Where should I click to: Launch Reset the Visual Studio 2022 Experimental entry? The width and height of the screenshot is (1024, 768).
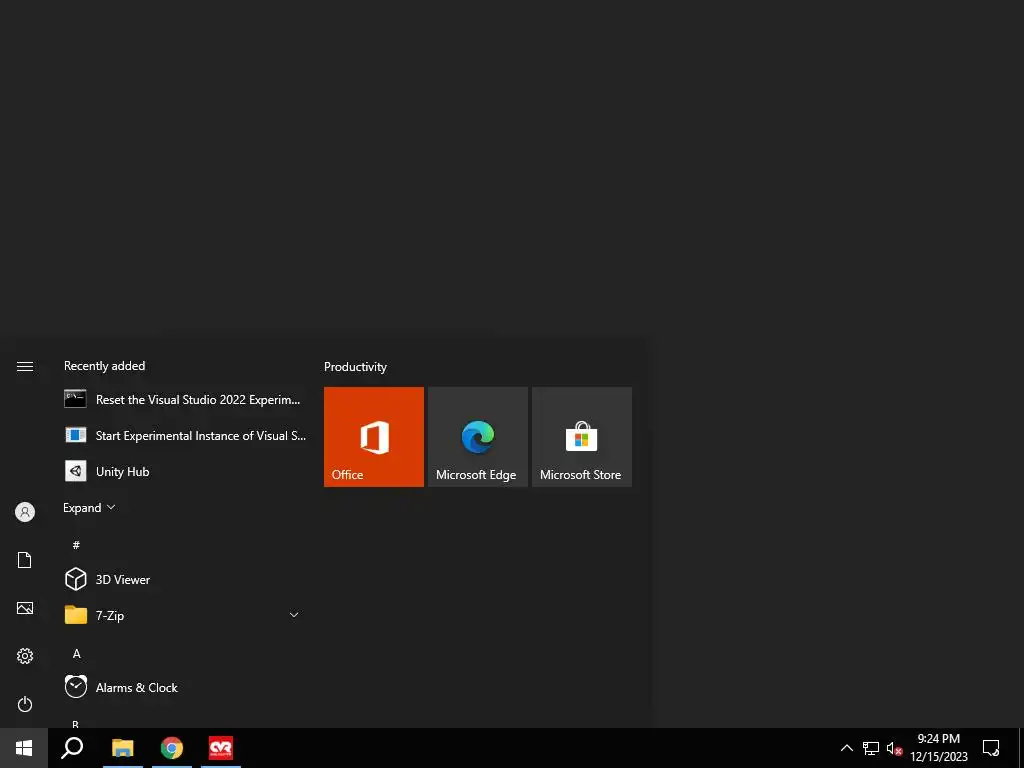(x=184, y=400)
